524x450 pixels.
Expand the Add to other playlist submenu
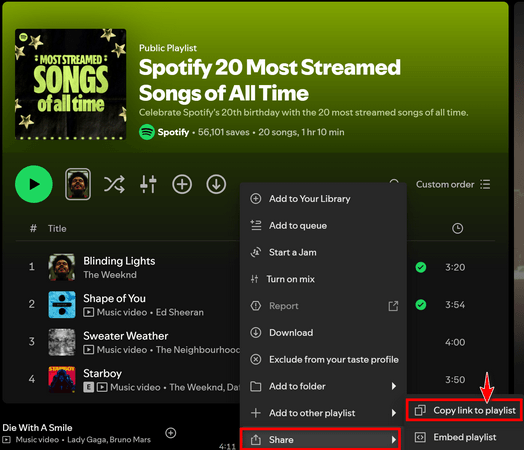(323, 413)
